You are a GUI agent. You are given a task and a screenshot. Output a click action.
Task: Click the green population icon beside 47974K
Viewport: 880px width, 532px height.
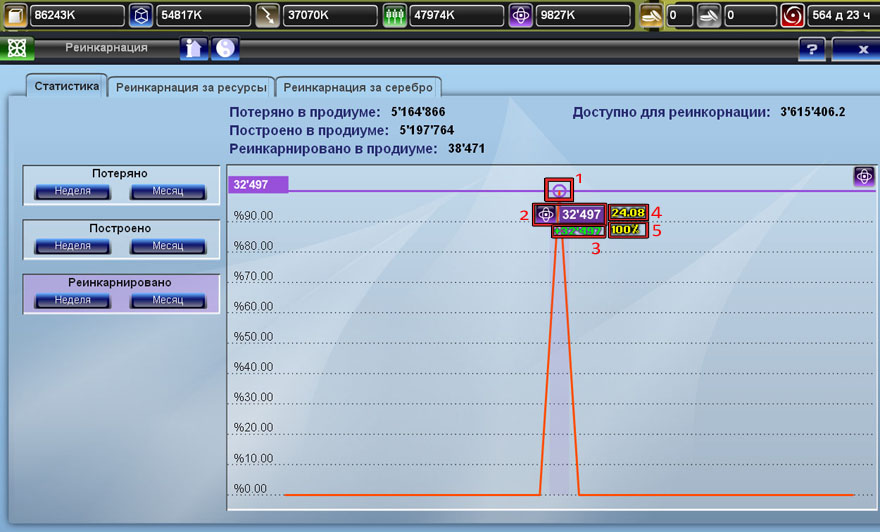394,16
